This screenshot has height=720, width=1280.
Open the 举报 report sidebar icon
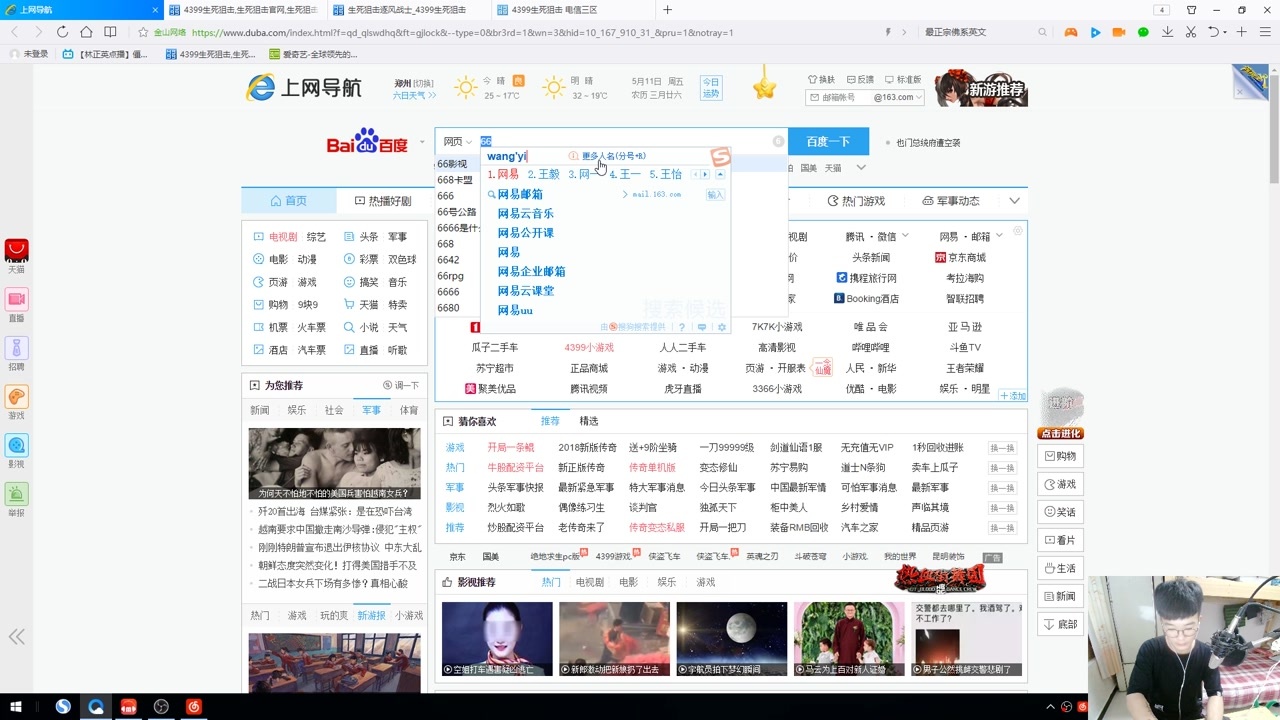pyautogui.click(x=16, y=494)
